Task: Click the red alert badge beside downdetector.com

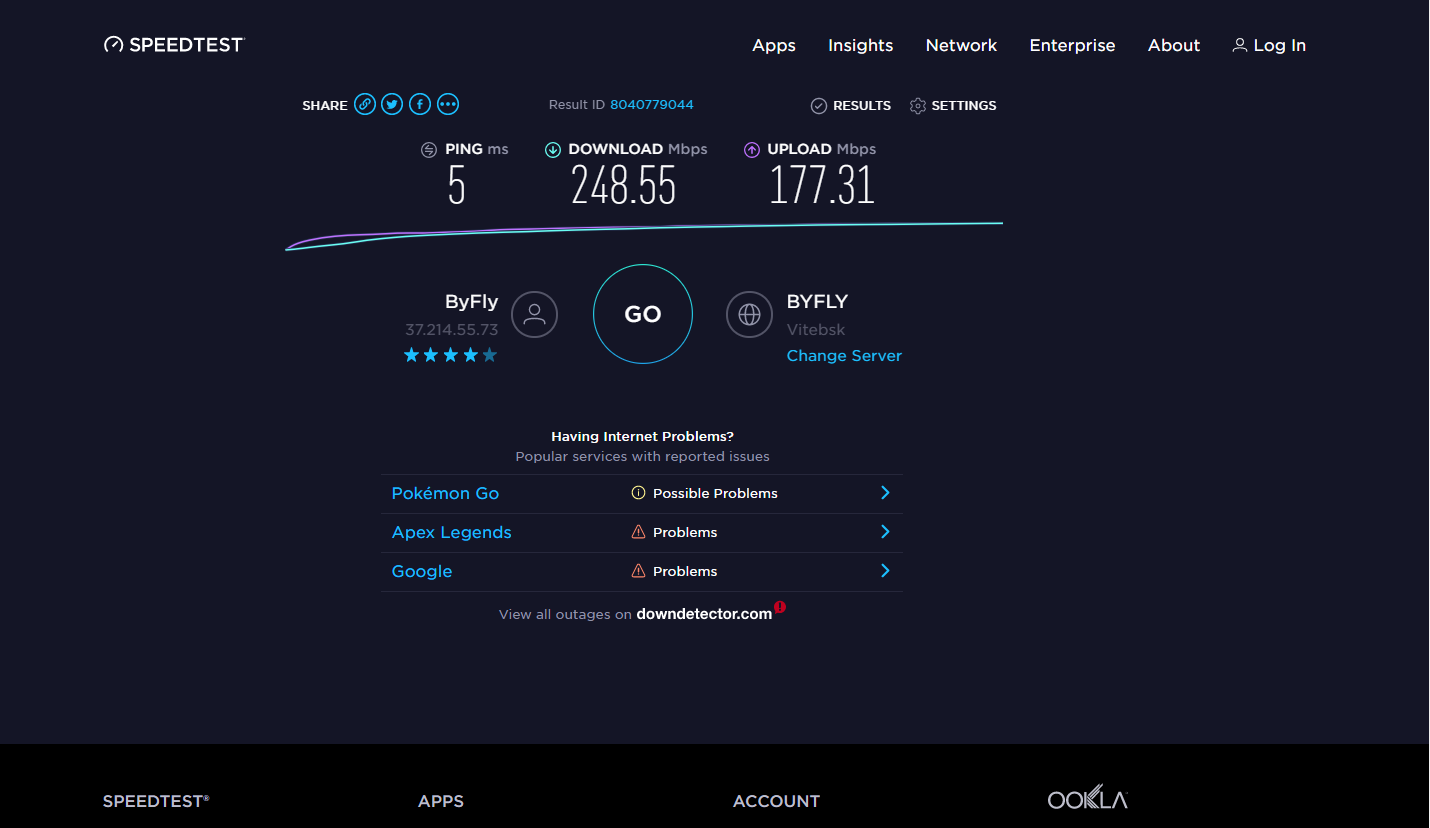Action: pos(780,606)
